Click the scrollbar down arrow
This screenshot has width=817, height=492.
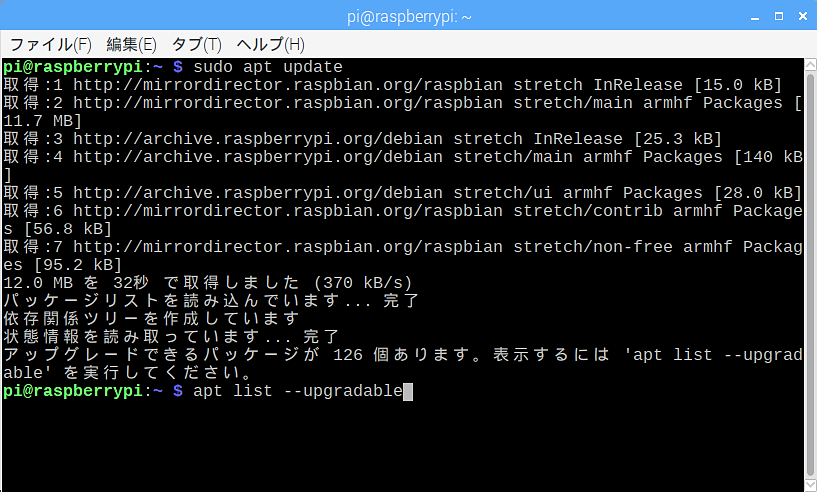(x=811, y=485)
